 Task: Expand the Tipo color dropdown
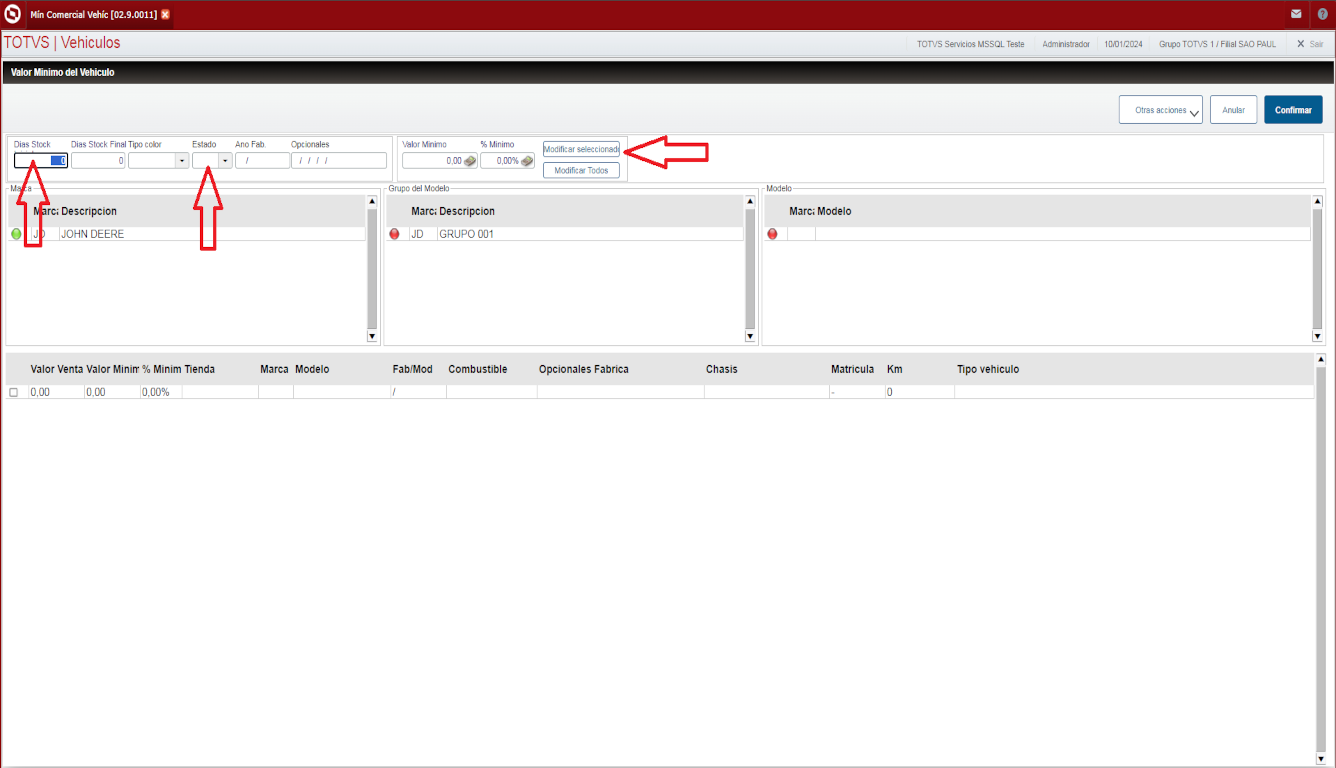click(x=181, y=160)
